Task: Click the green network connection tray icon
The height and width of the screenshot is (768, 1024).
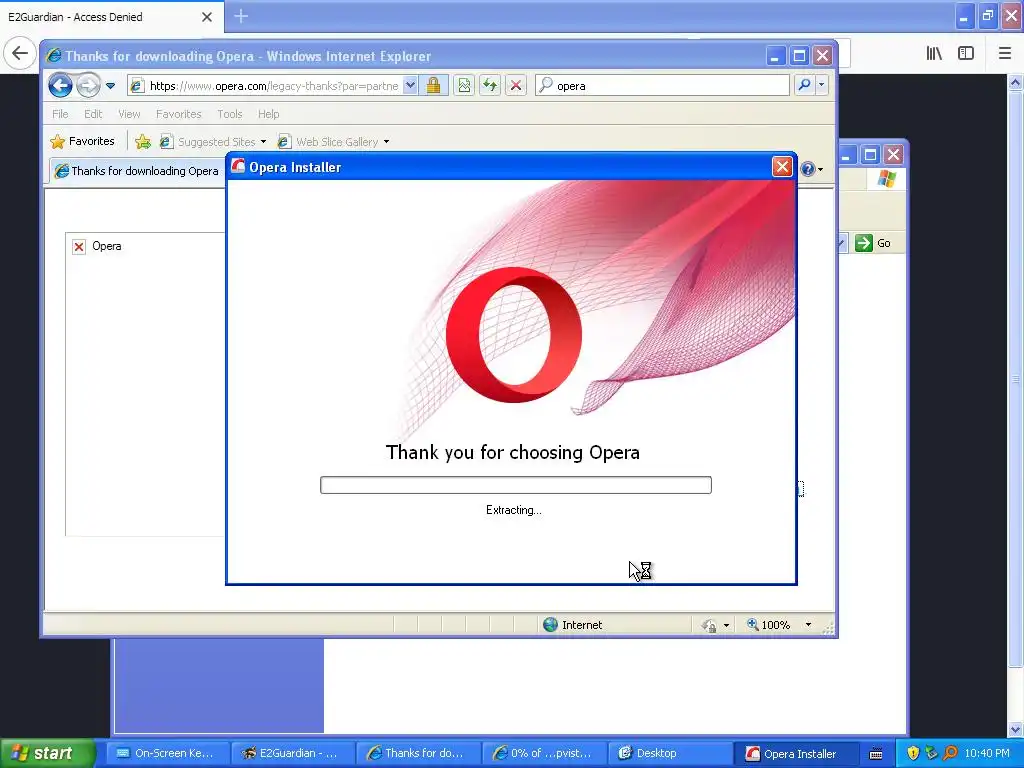Action: [931, 753]
